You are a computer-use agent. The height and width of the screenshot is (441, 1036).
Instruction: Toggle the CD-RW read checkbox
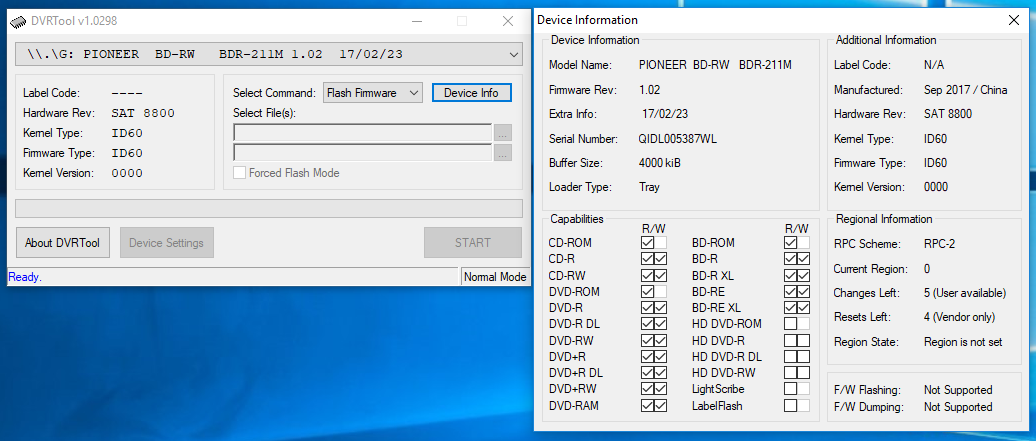click(x=647, y=275)
